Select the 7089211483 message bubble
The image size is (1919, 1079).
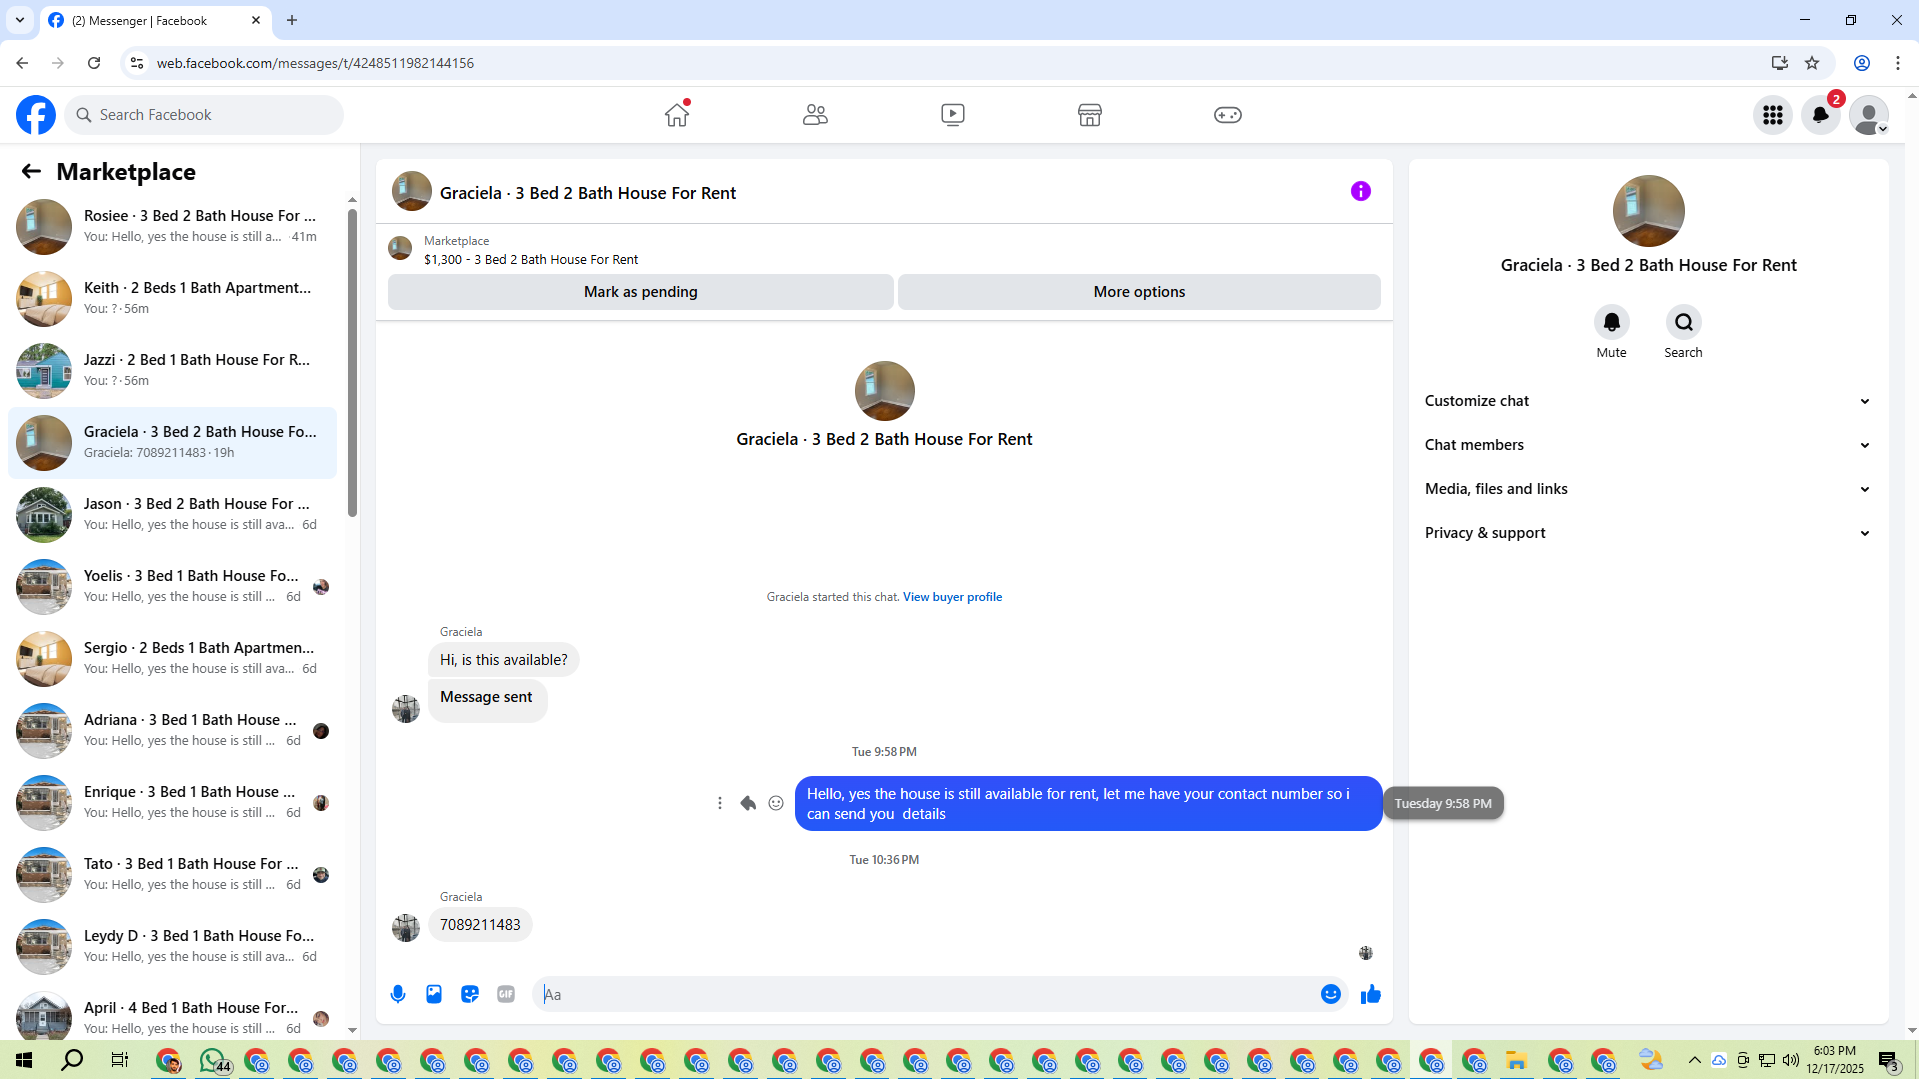(480, 925)
